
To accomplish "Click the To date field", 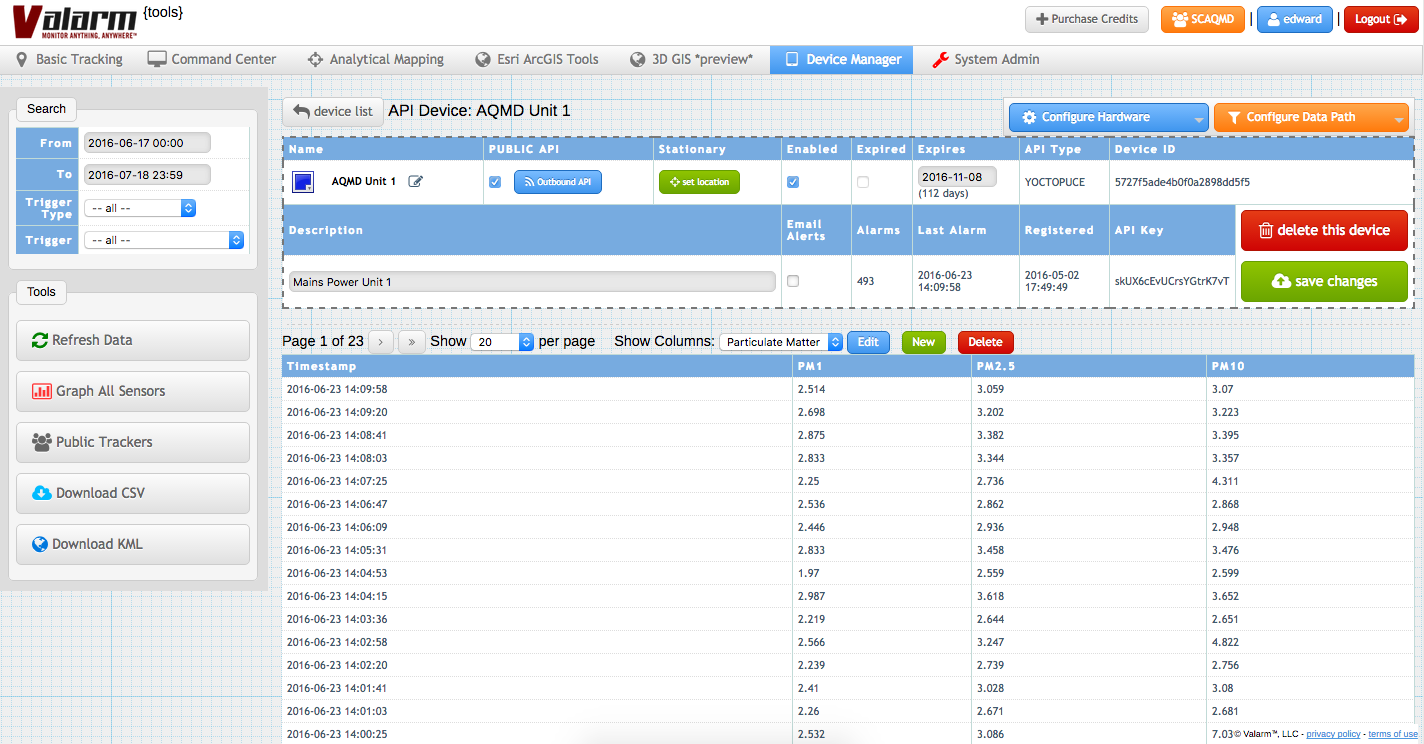I will [x=147, y=175].
